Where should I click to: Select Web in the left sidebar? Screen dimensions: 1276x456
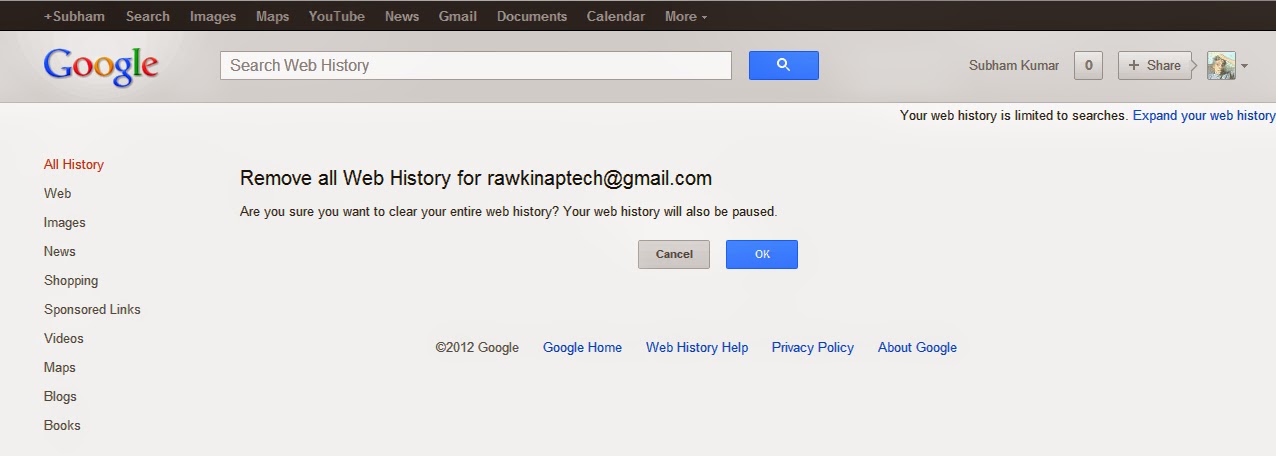click(58, 193)
